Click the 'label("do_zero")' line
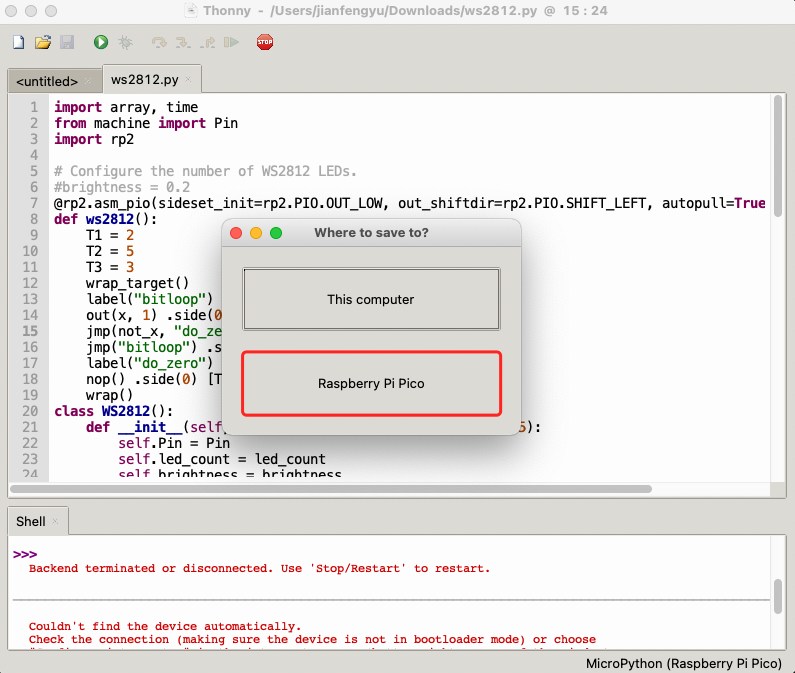Viewport: 795px width, 673px height. pos(150,363)
